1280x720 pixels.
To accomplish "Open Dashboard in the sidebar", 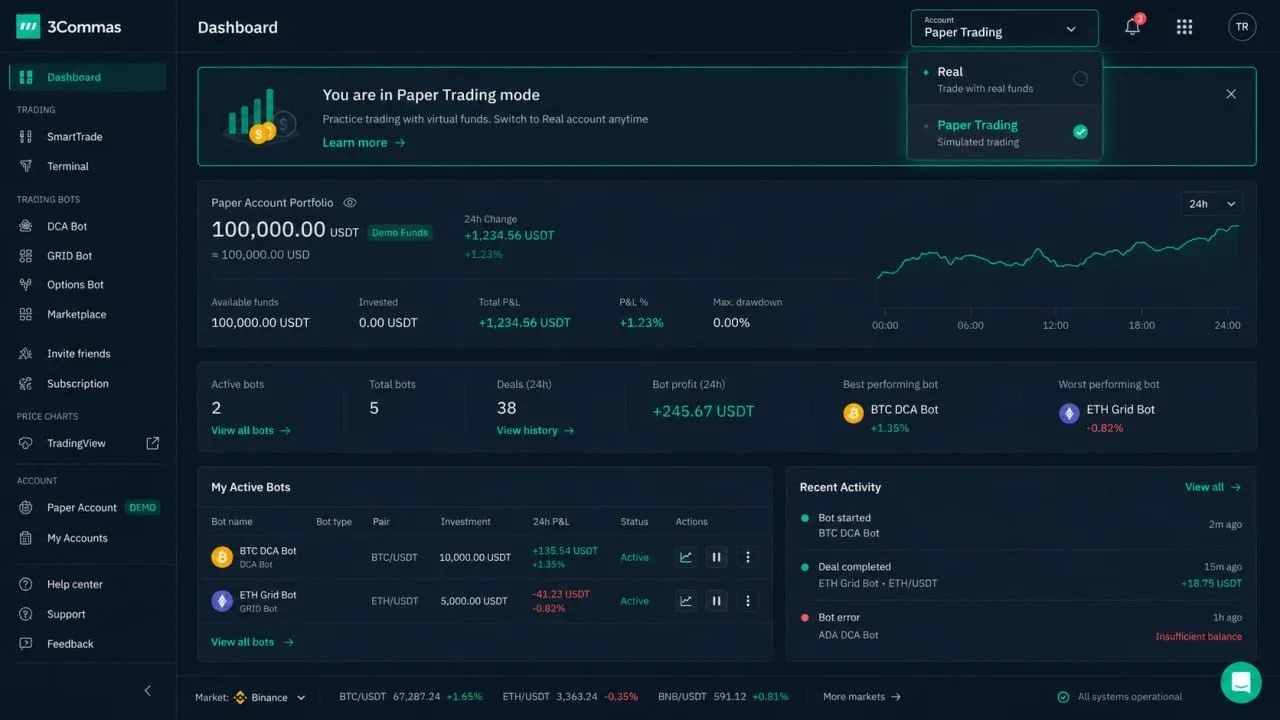I will [x=87, y=77].
